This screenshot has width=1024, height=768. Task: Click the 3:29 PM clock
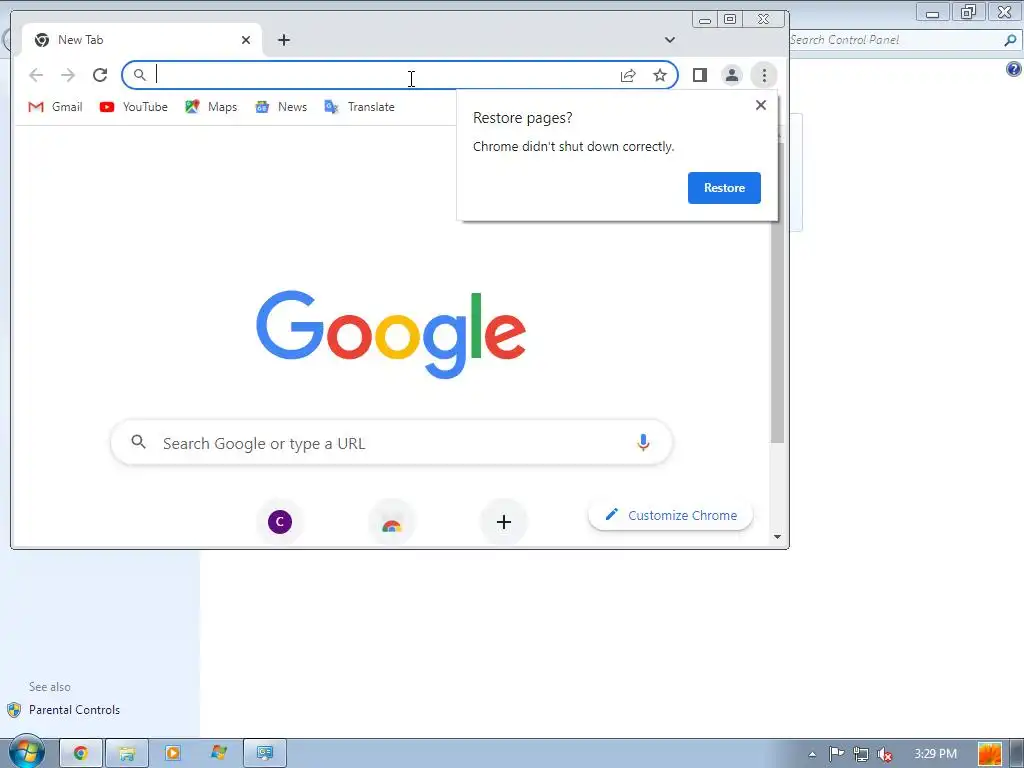tap(935, 754)
